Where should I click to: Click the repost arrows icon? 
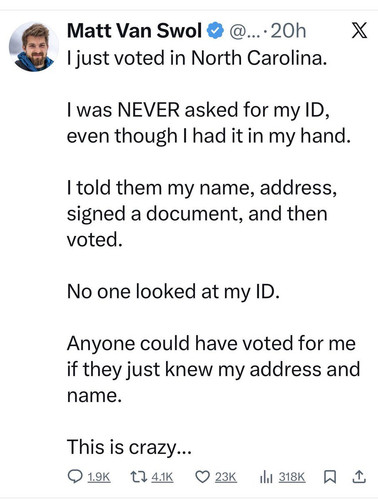[138, 477]
